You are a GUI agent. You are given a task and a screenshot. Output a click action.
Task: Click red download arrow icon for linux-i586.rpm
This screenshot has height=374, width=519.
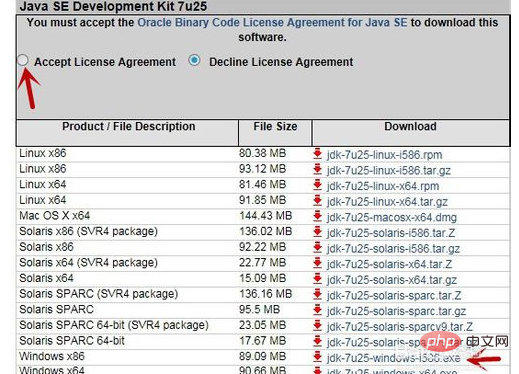point(317,154)
